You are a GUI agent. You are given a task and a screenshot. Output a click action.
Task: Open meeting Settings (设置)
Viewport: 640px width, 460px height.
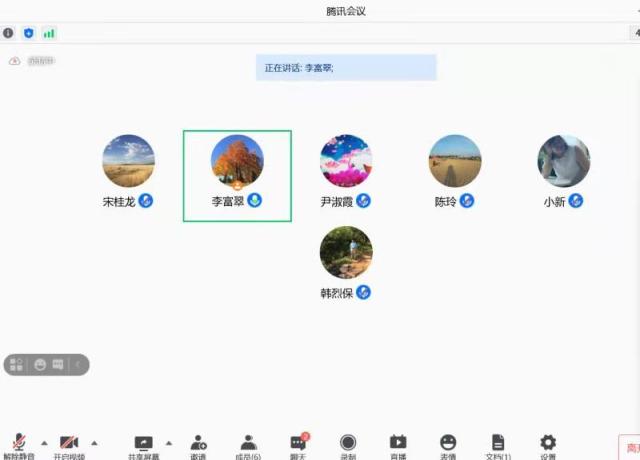click(x=548, y=444)
